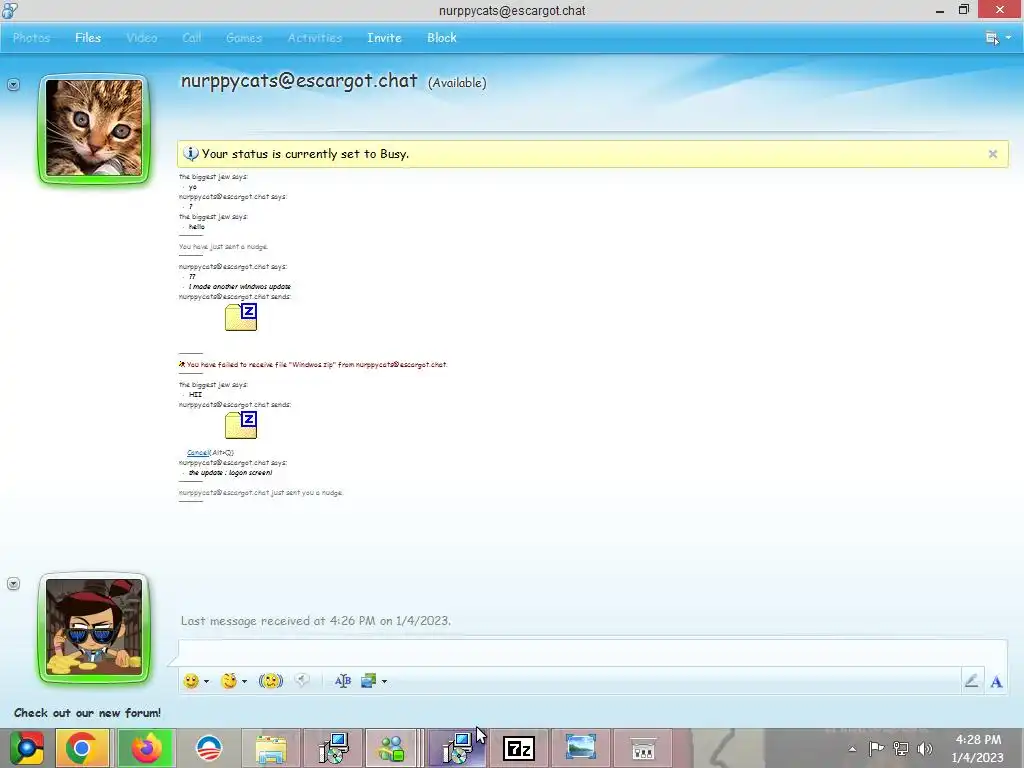Switch to handwriting pen mode

(971, 681)
